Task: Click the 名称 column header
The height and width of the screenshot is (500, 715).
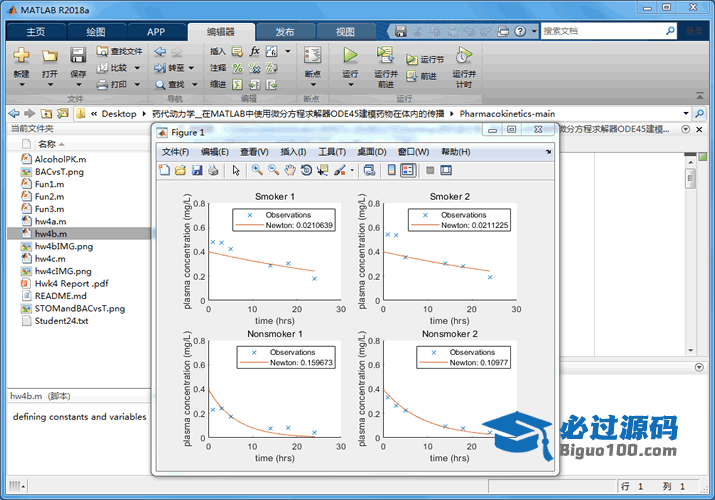Action: pos(47,144)
